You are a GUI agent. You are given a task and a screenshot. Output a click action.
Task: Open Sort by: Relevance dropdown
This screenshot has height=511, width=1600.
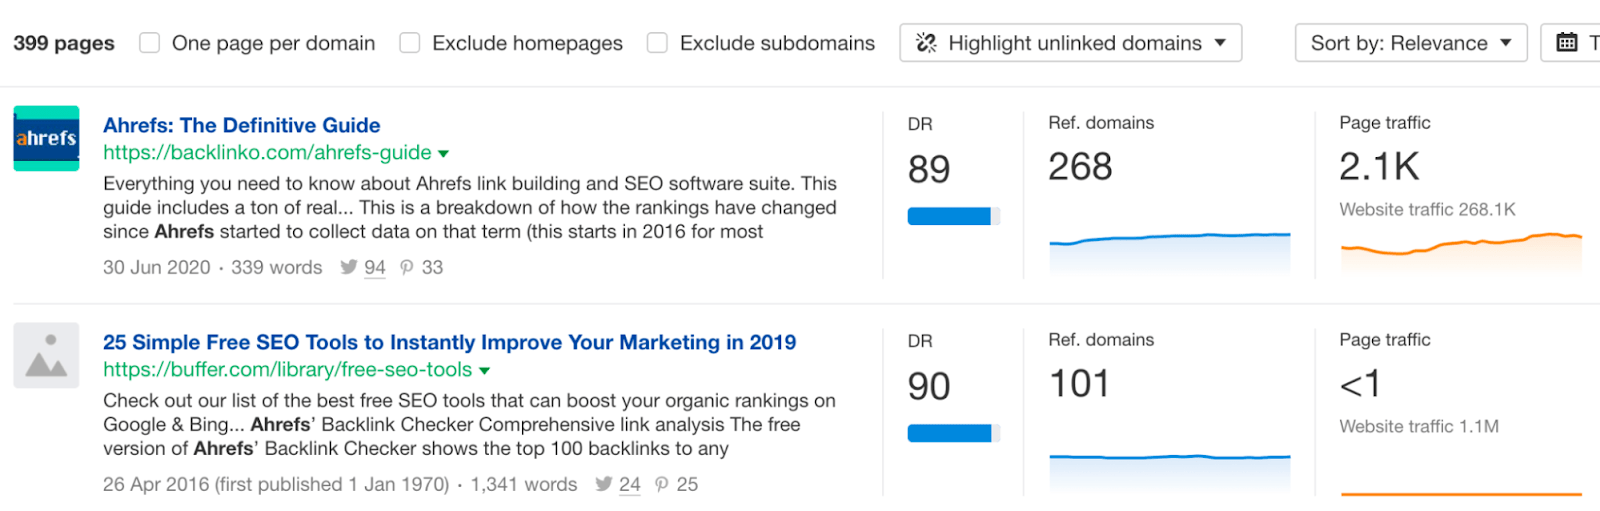(1411, 43)
